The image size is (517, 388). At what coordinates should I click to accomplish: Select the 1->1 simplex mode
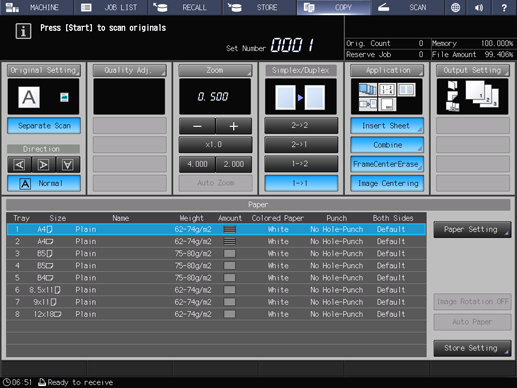(301, 183)
